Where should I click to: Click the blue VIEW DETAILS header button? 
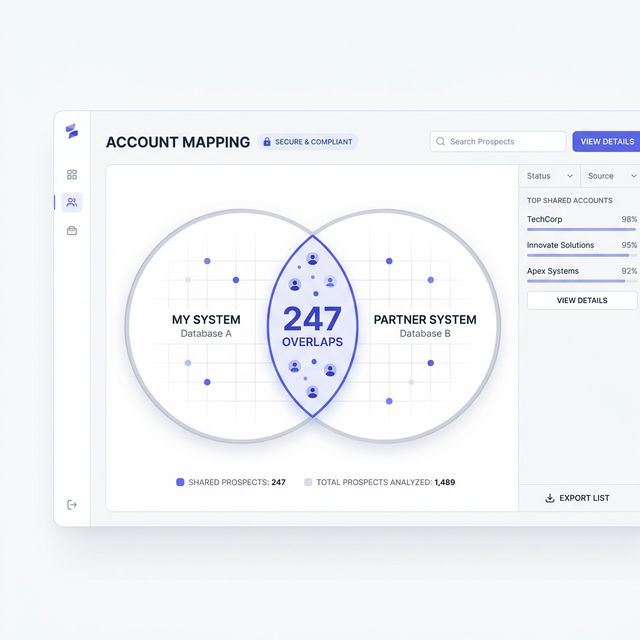point(606,142)
